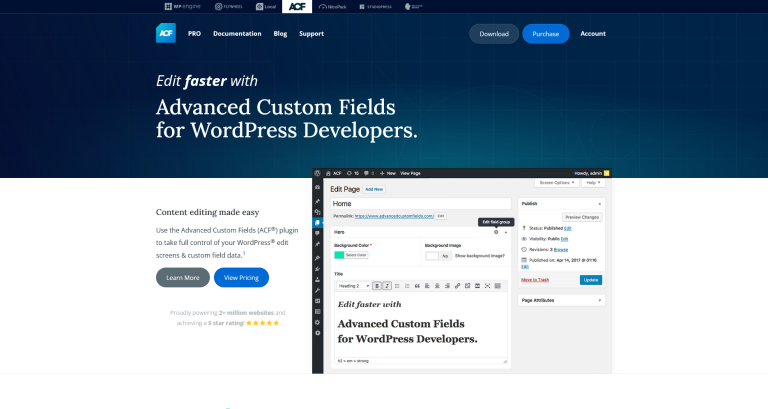Viewport: 768px width, 409px height.
Task: Click the WordPress logo in admin bar
Action: click(317, 173)
